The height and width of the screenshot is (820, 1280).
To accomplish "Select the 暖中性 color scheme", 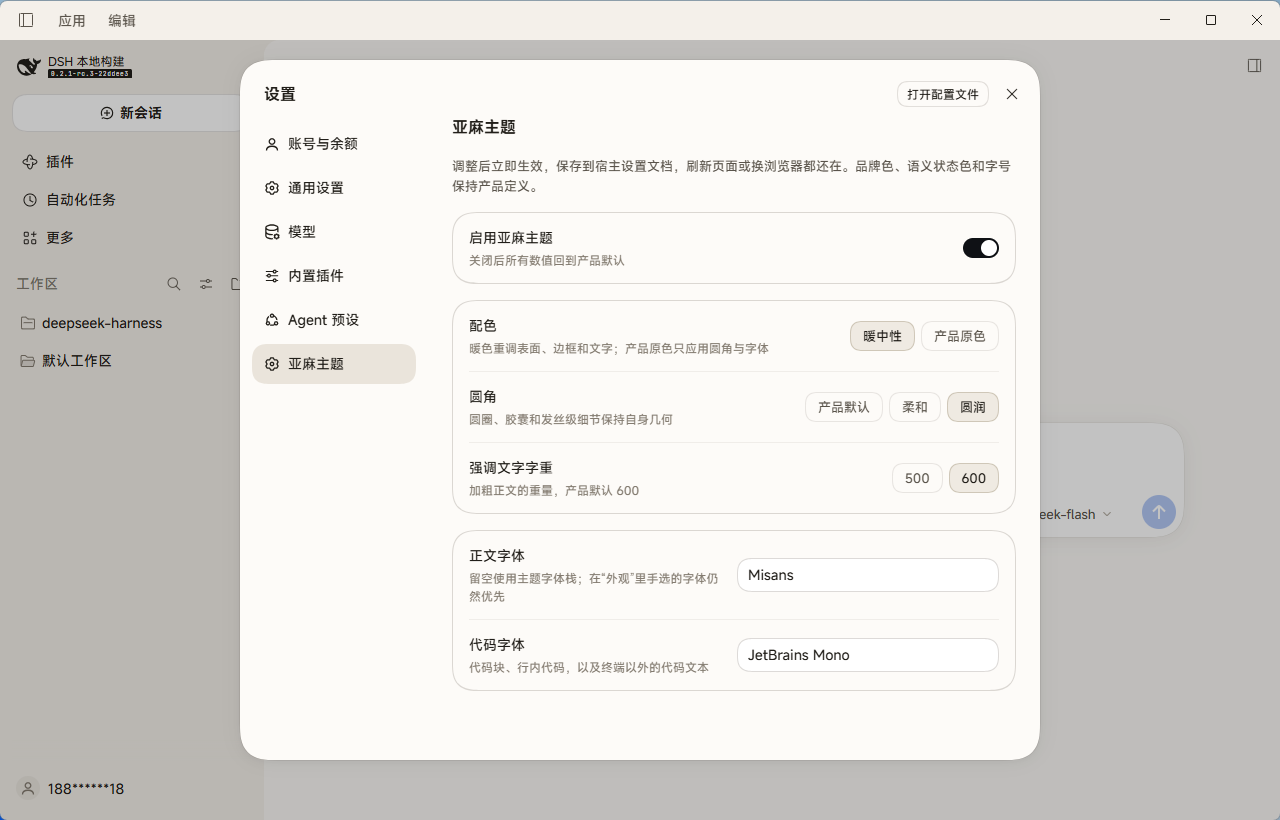I will pos(883,336).
